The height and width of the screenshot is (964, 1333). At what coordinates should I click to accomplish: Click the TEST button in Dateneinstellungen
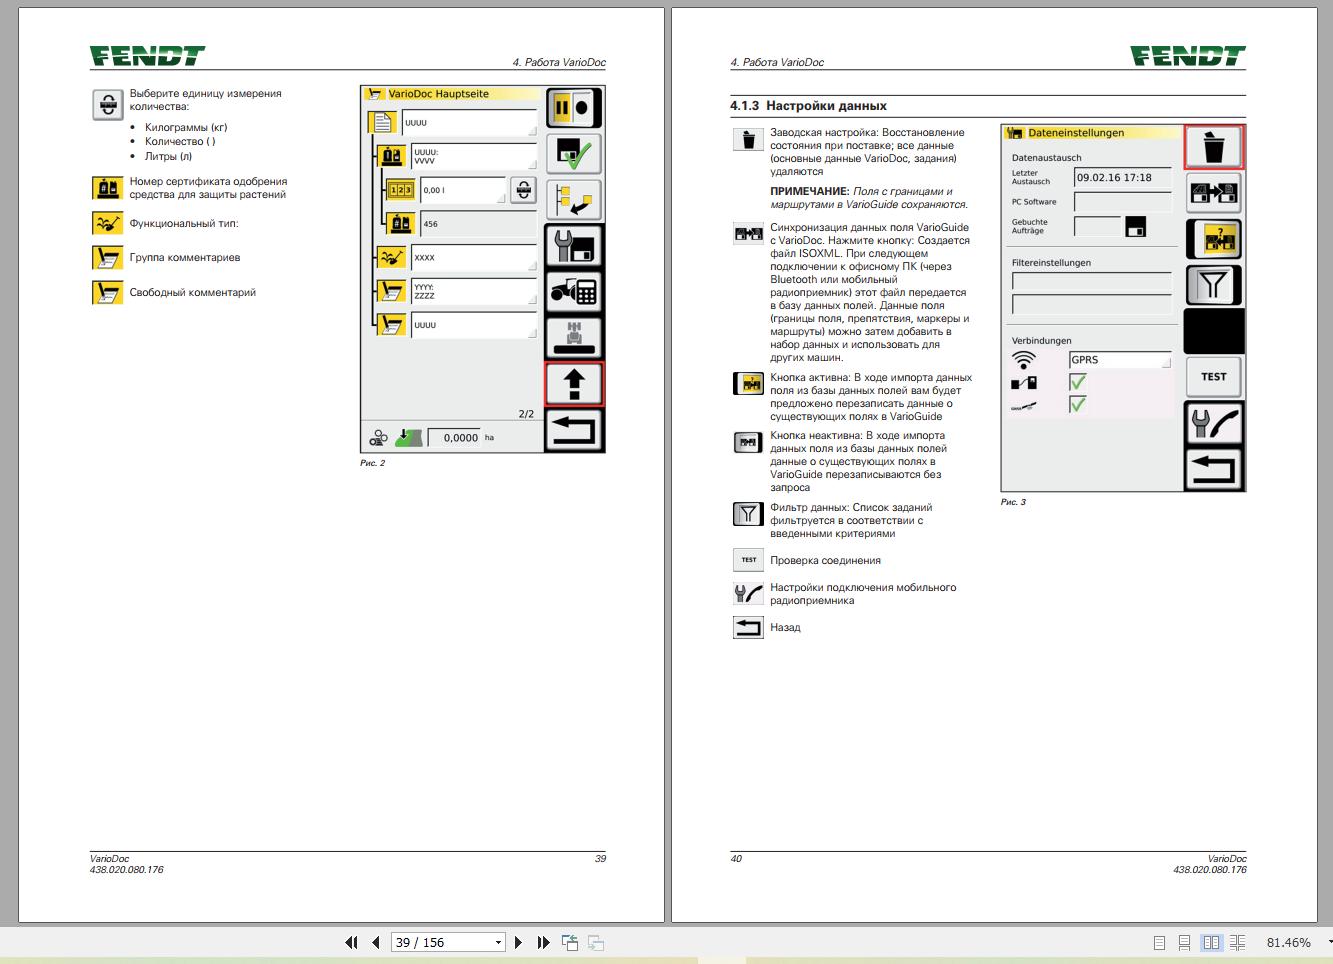(x=1214, y=377)
